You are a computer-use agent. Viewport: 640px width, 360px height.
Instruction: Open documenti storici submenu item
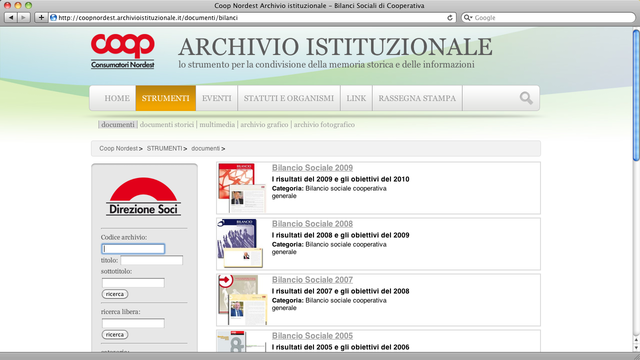[x=167, y=124]
